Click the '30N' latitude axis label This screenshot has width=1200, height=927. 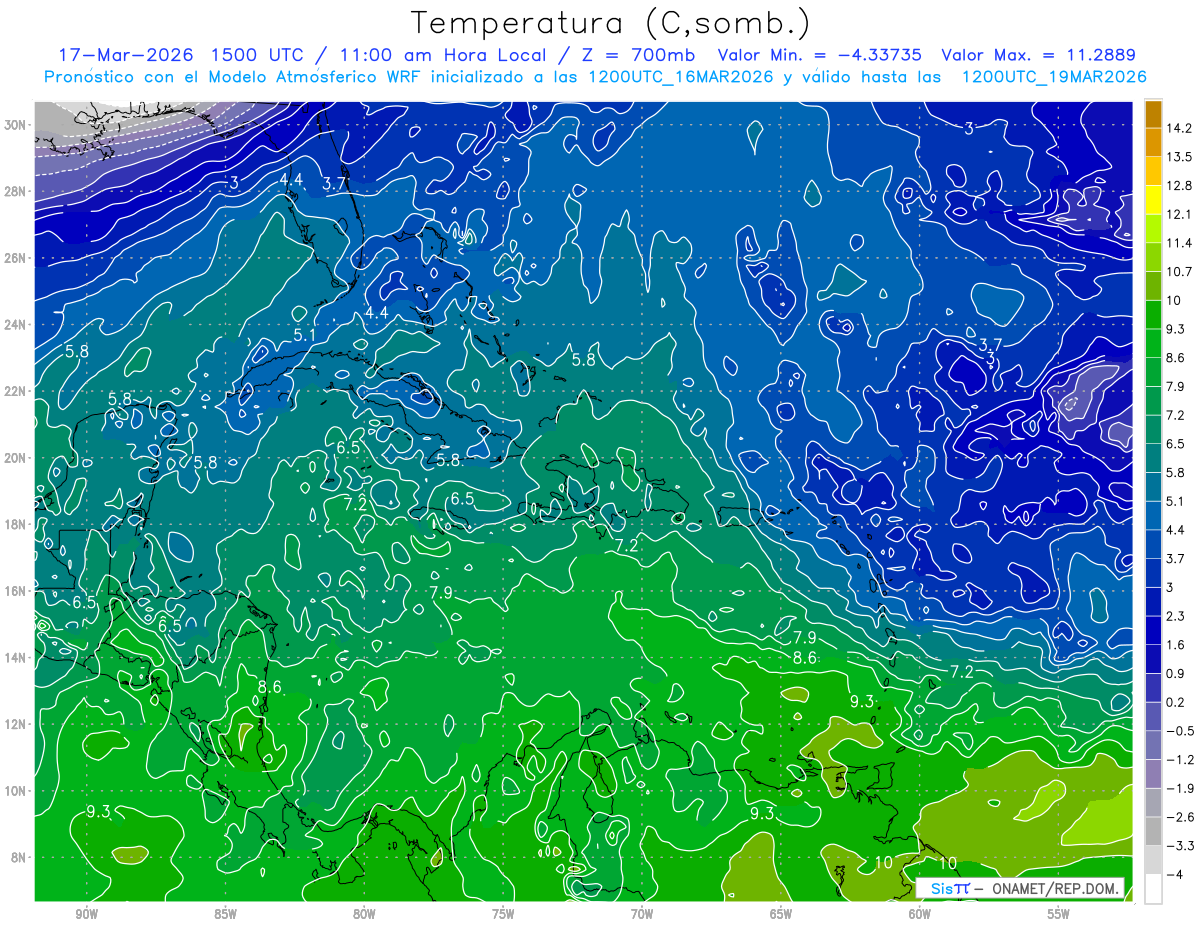[x=15, y=125]
